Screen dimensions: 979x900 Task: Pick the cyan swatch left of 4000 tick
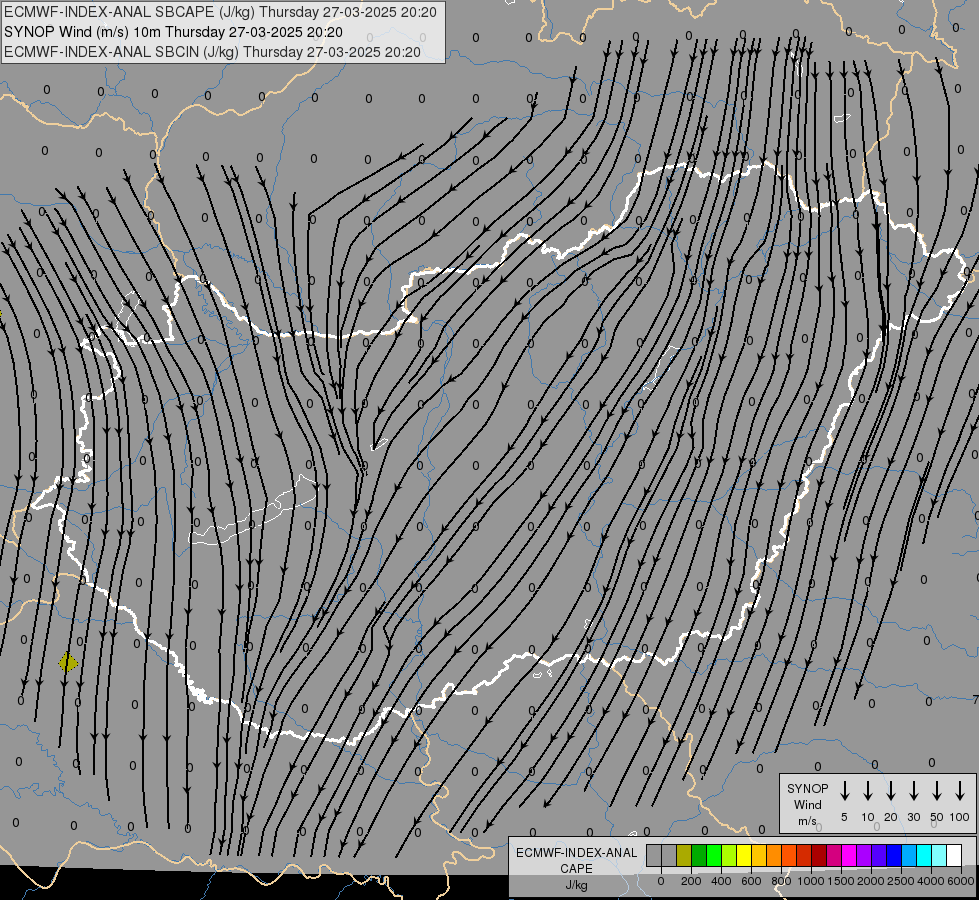pos(925,855)
